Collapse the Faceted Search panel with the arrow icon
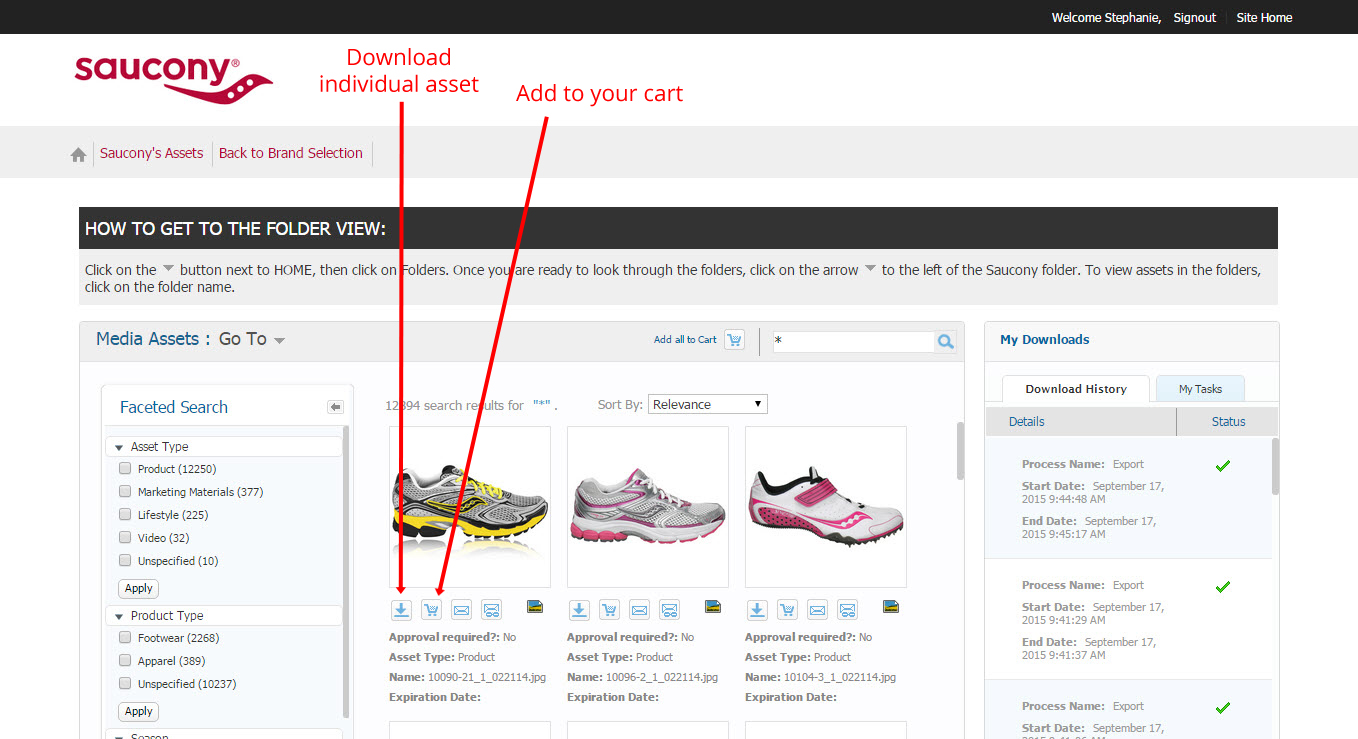The image size is (1358, 739). tap(335, 407)
